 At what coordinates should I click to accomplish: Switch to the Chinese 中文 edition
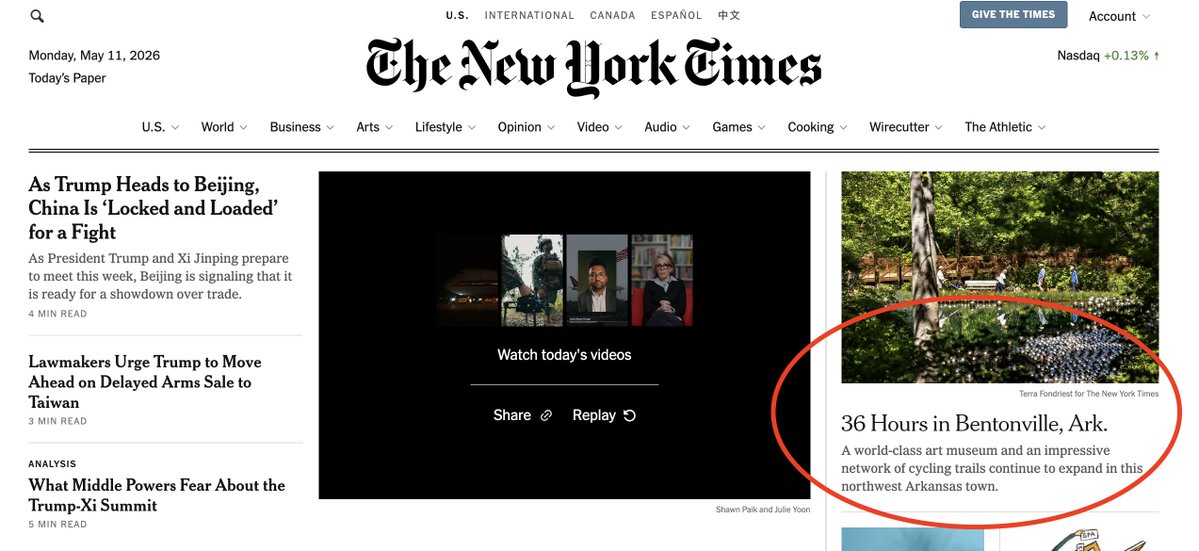pos(729,15)
